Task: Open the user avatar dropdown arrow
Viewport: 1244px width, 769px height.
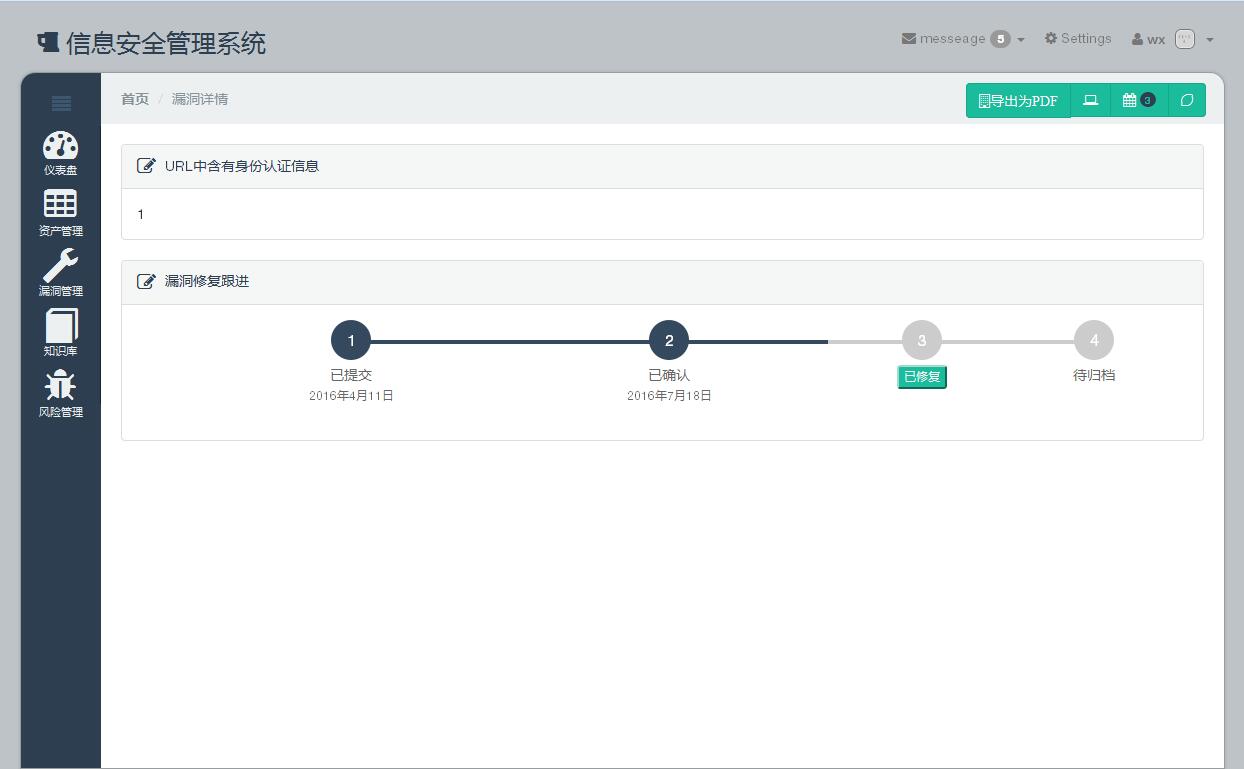Action: (1209, 40)
